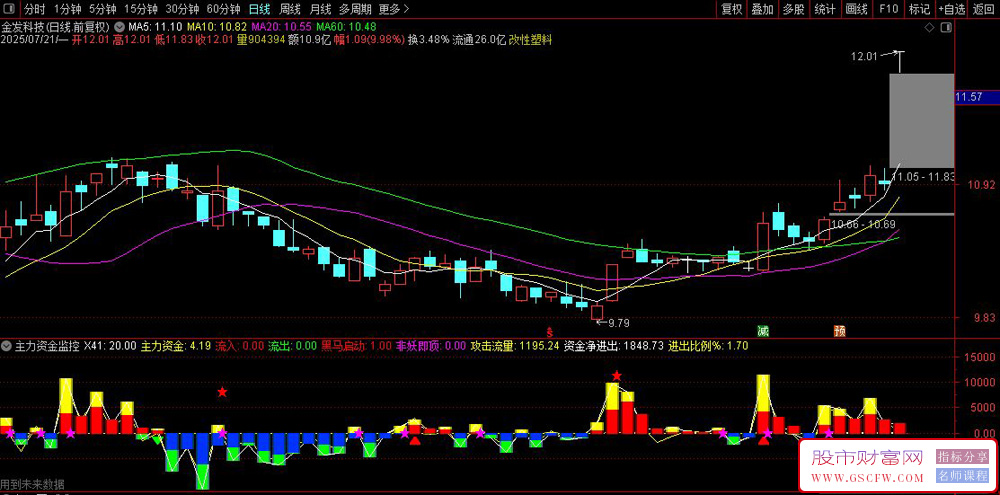The height and width of the screenshot is (495, 1000).
Task: Click the 用到未来数据 warning text
Action: pos(32,484)
